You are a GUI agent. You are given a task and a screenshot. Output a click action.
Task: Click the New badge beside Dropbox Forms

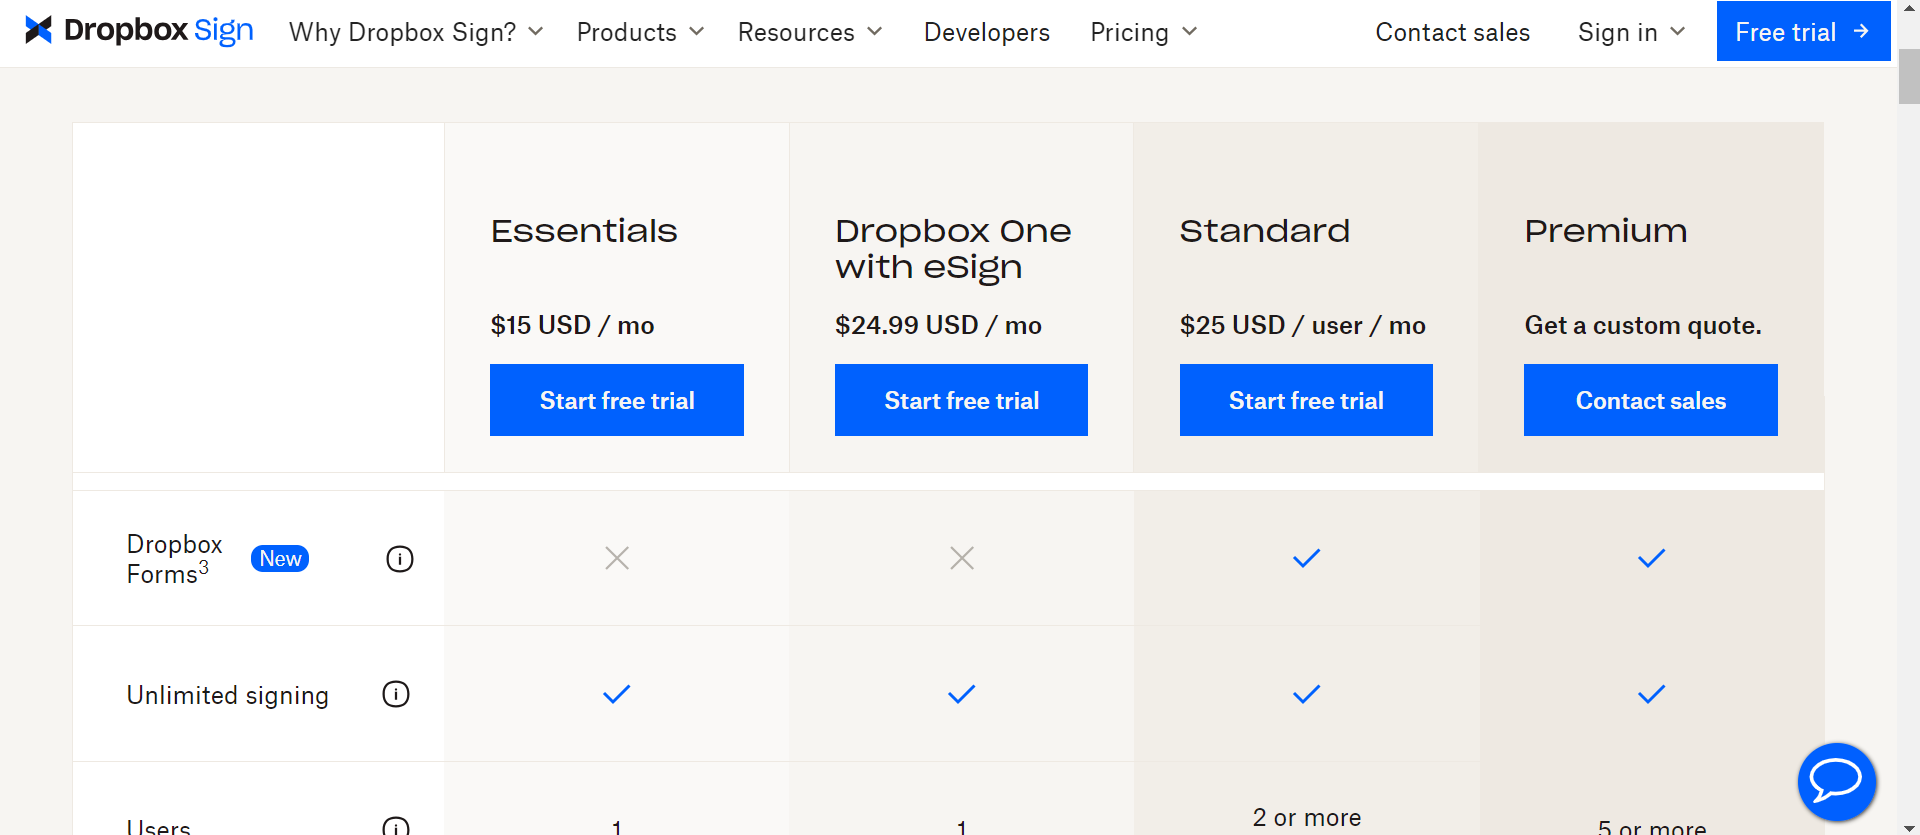click(x=280, y=559)
